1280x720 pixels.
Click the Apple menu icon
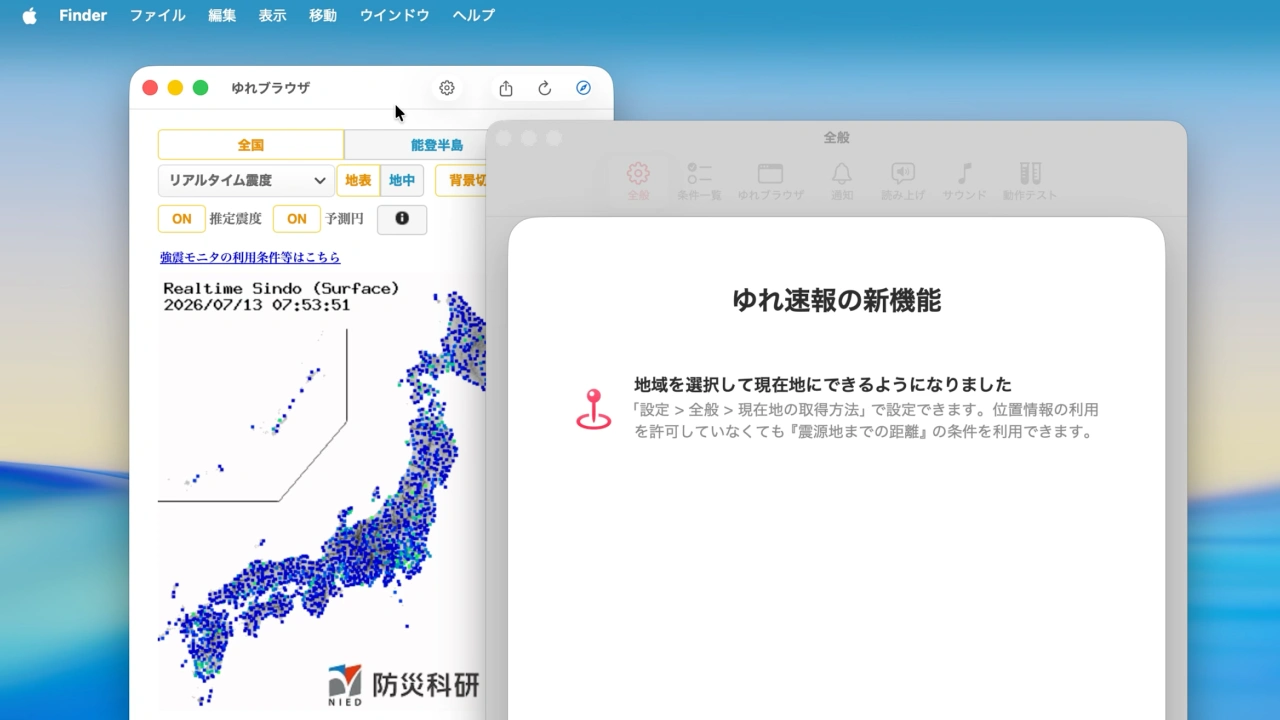coord(29,15)
